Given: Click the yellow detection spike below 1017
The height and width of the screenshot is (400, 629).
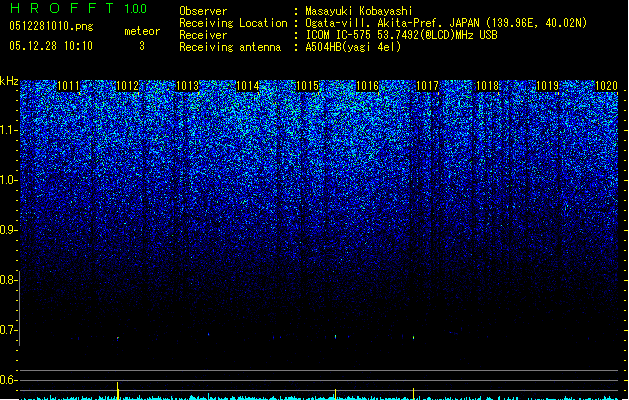Looking at the screenshot, I should tap(414, 394).
